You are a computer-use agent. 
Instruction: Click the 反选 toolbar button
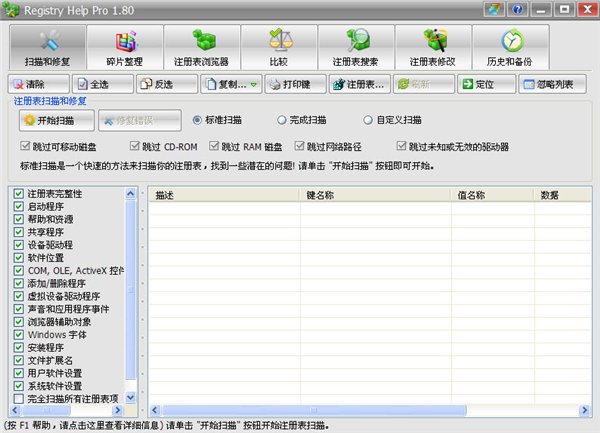click(x=167, y=84)
